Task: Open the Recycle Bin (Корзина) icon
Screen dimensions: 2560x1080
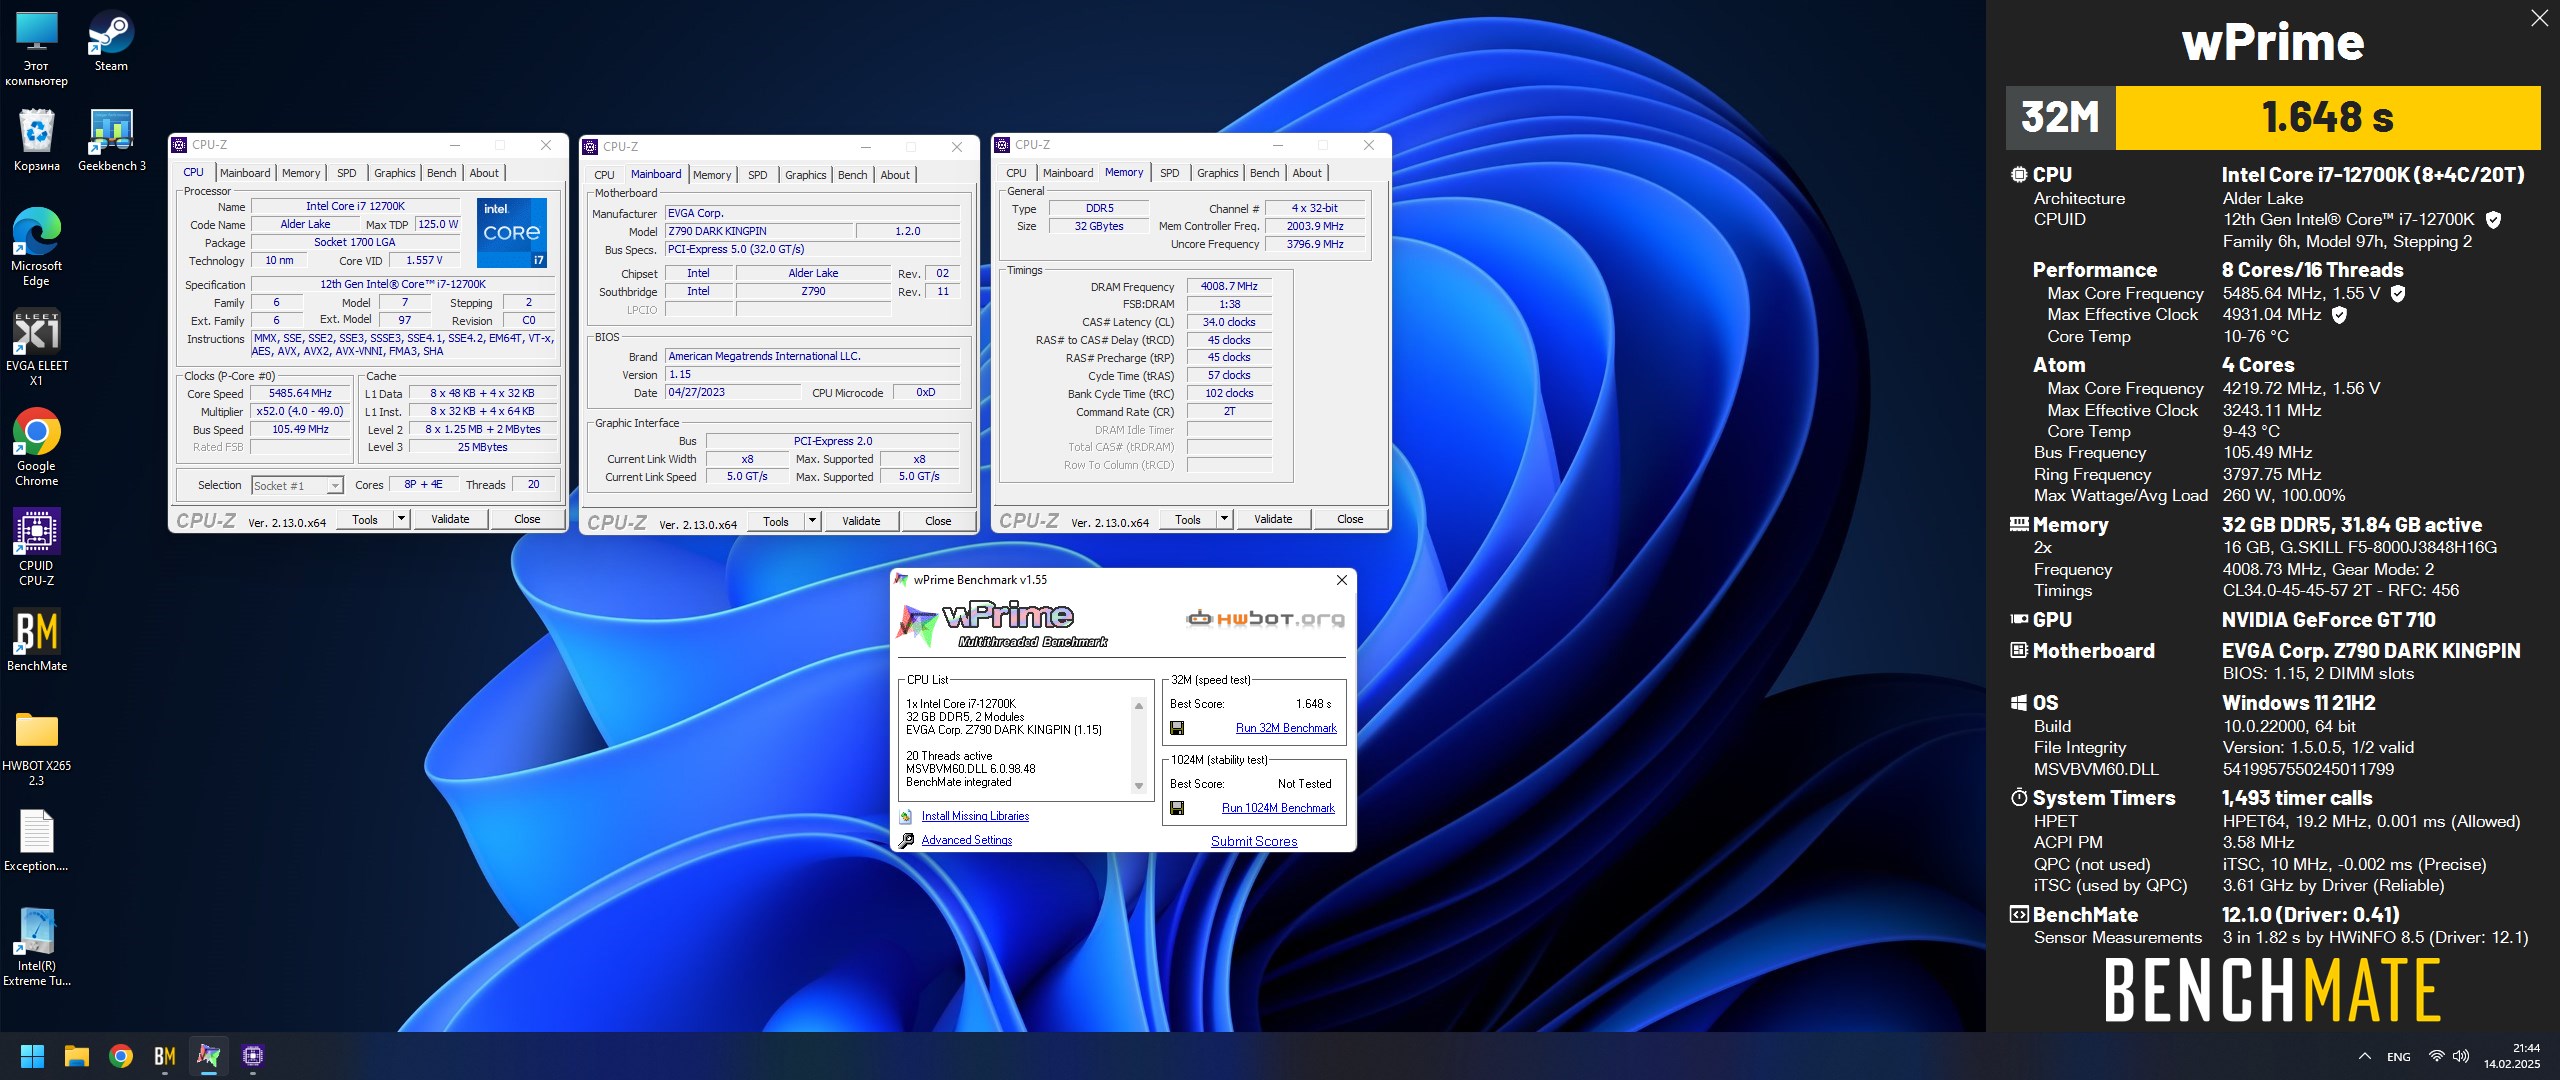Action: click(x=37, y=140)
